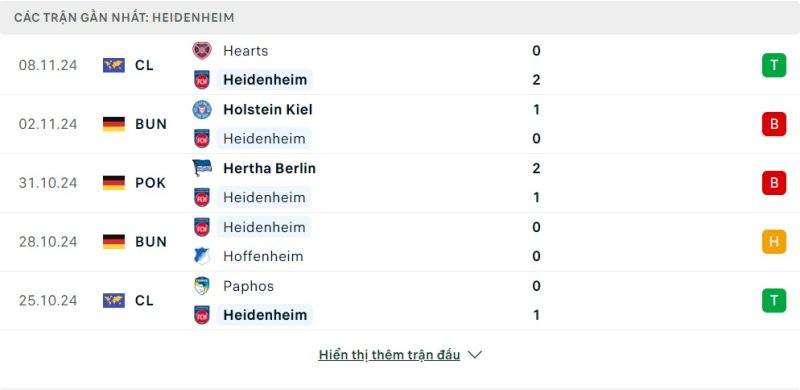This screenshot has height=390, width=800.
Task: Click the Holstein Kiel club crest
Action: click(x=202, y=110)
